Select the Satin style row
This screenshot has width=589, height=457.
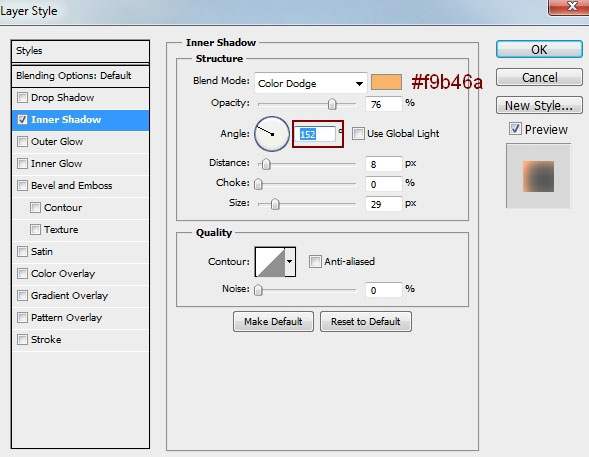80,252
